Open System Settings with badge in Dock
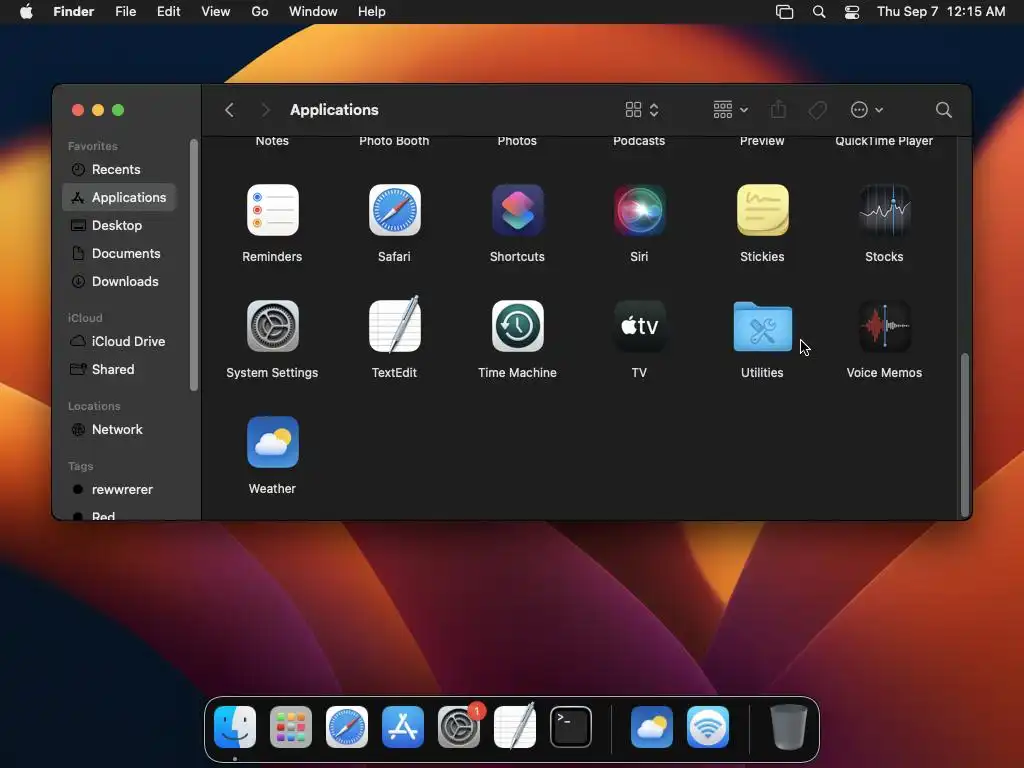Viewport: 1024px width, 768px height. point(459,727)
